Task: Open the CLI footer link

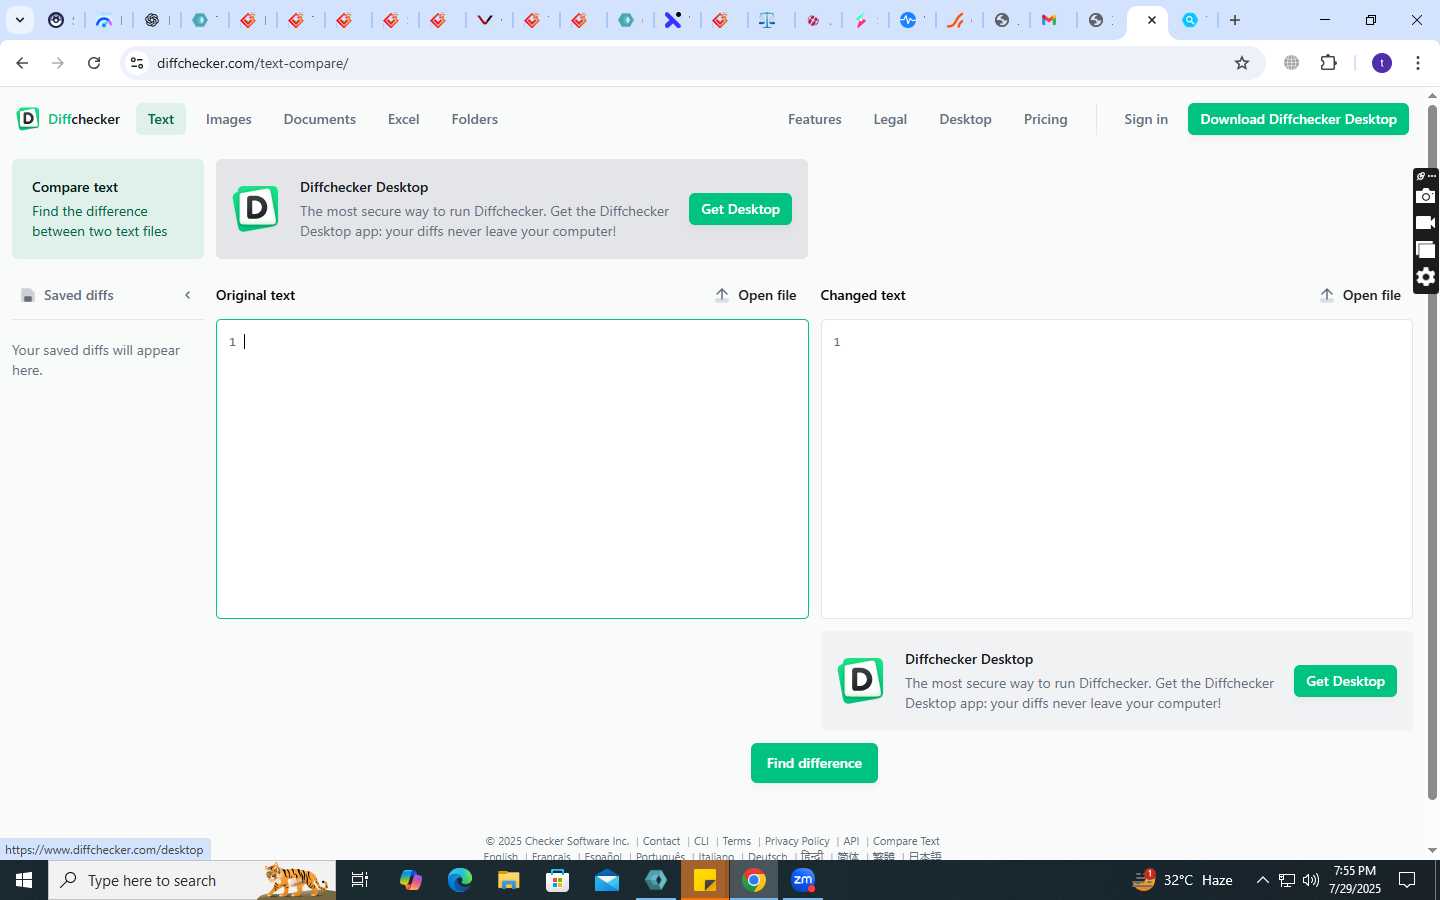Action: (x=701, y=841)
